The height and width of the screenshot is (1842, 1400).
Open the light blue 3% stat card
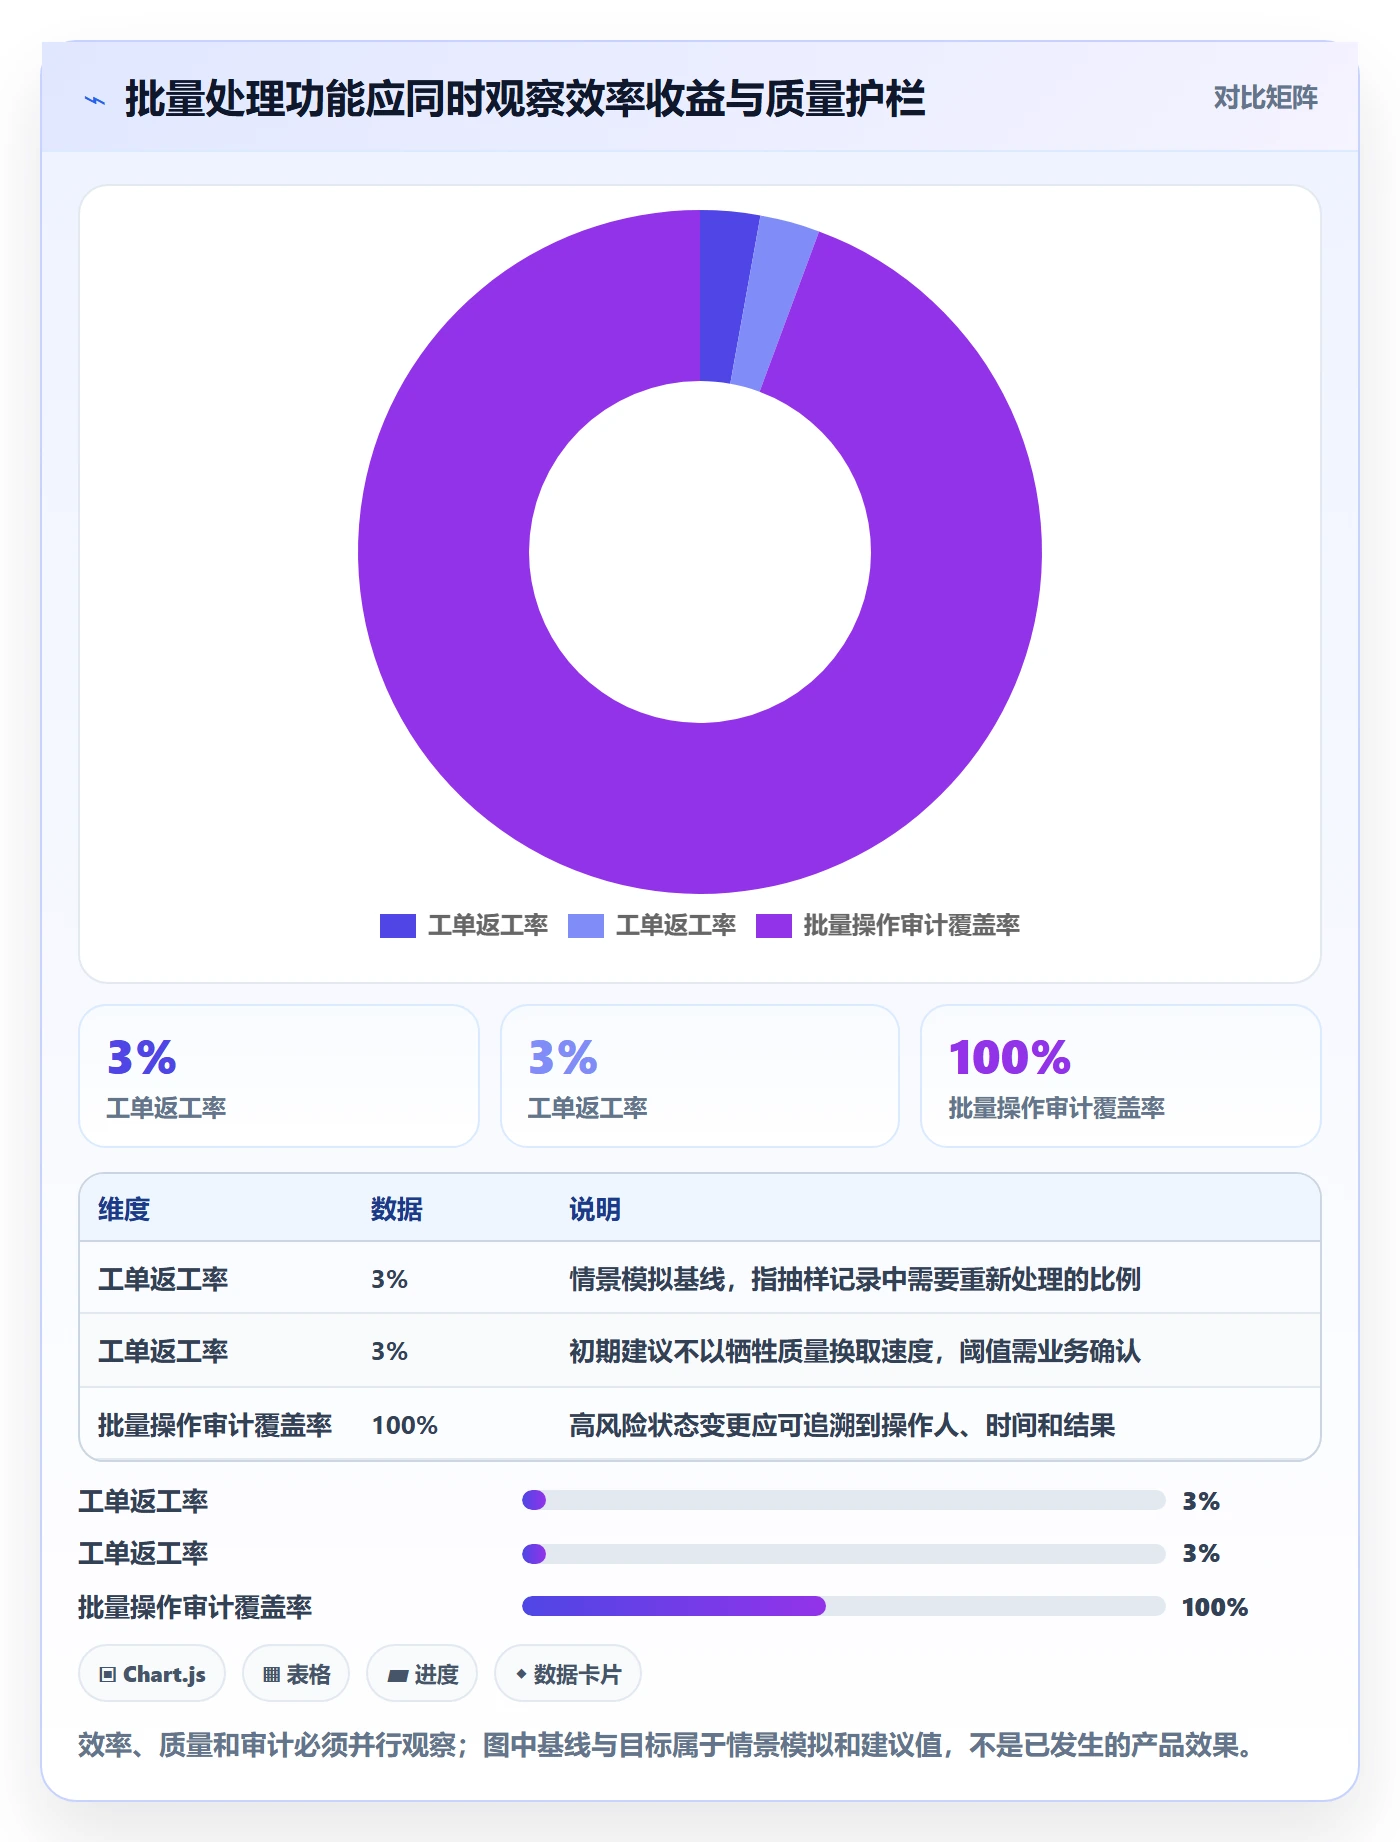pyautogui.click(x=700, y=1076)
